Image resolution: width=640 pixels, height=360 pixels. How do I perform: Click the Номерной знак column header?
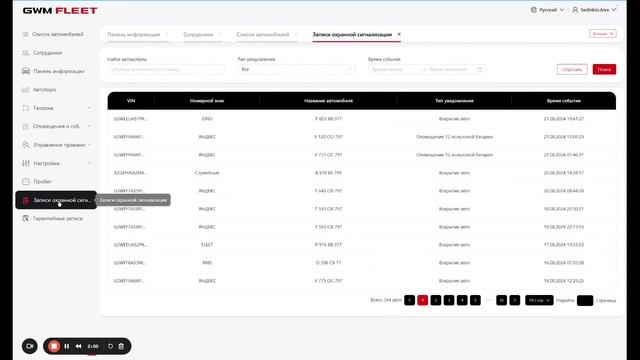point(207,101)
